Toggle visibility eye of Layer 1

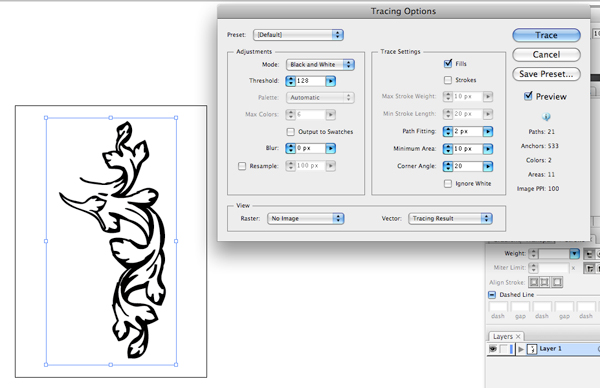pyautogui.click(x=493, y=349)
